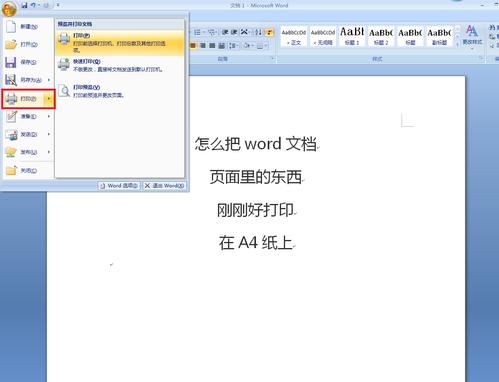Choose 关闭 (Close) in the Office menu

click(28, 170)
